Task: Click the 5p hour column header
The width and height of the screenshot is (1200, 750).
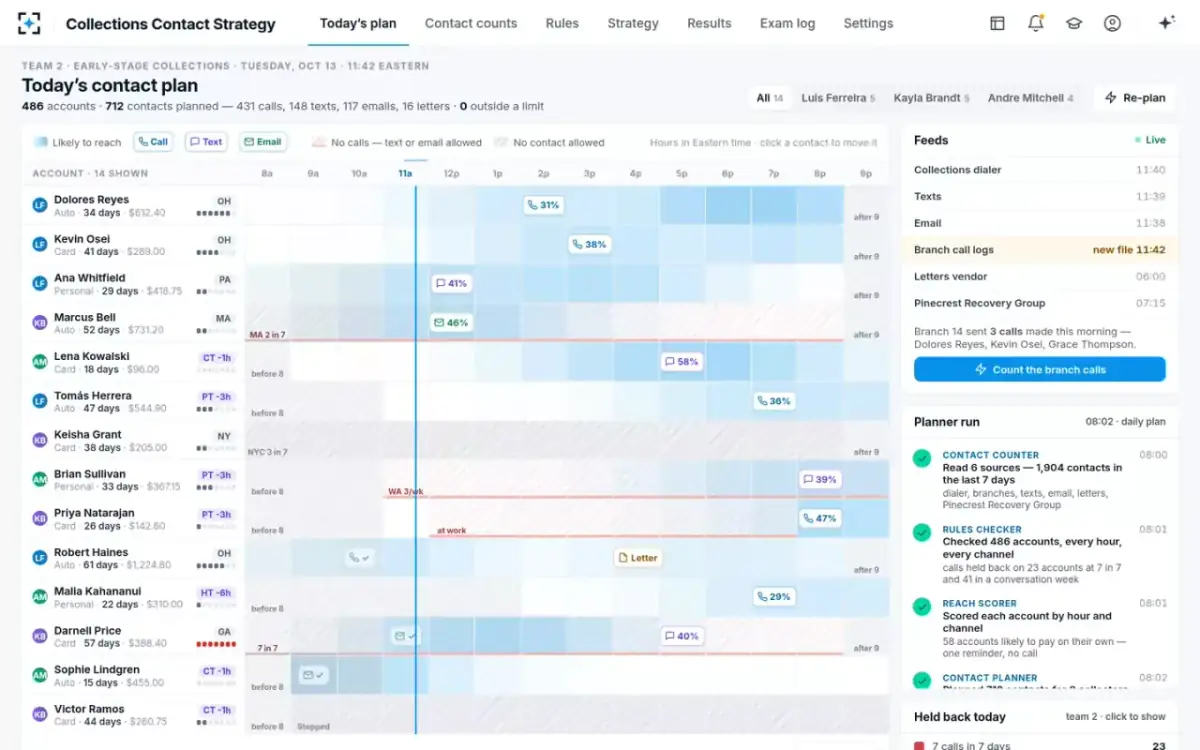Action: (x=681, y=174)
